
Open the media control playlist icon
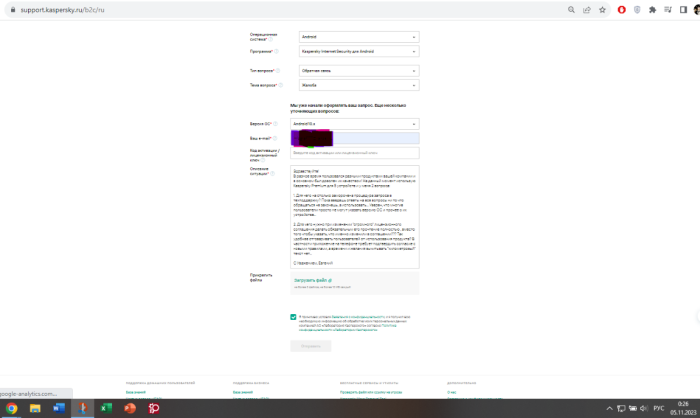668,10
